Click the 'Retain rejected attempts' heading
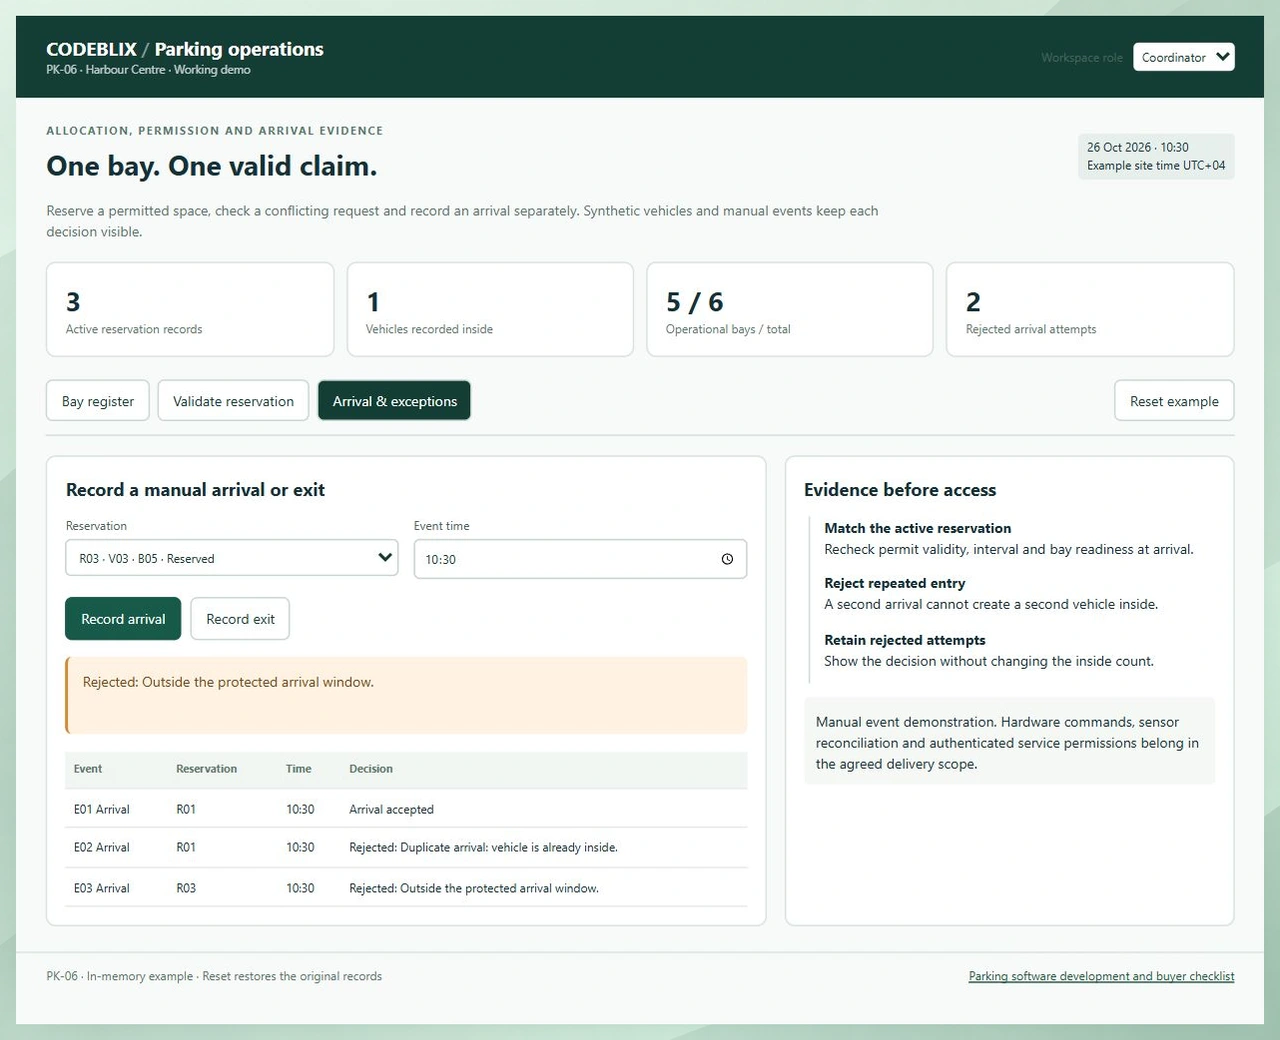Viewport: 1280px width, 1040px height. [x=905, y=640]
